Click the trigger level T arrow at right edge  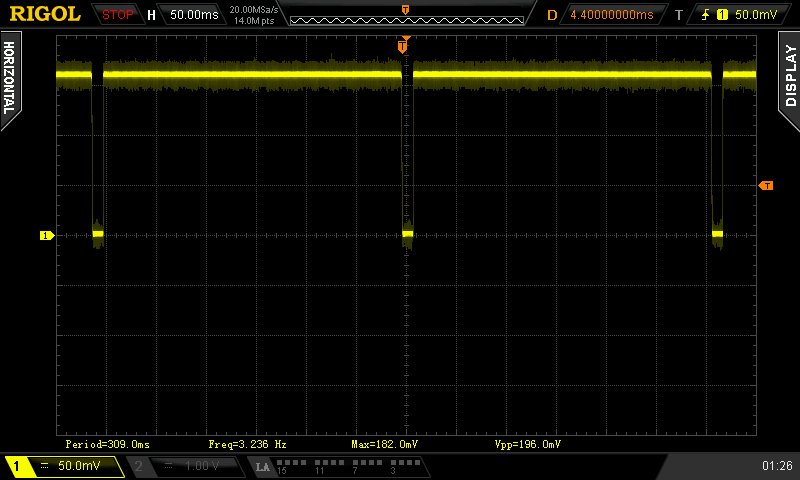pyautogui.click(x=766, y=186)
